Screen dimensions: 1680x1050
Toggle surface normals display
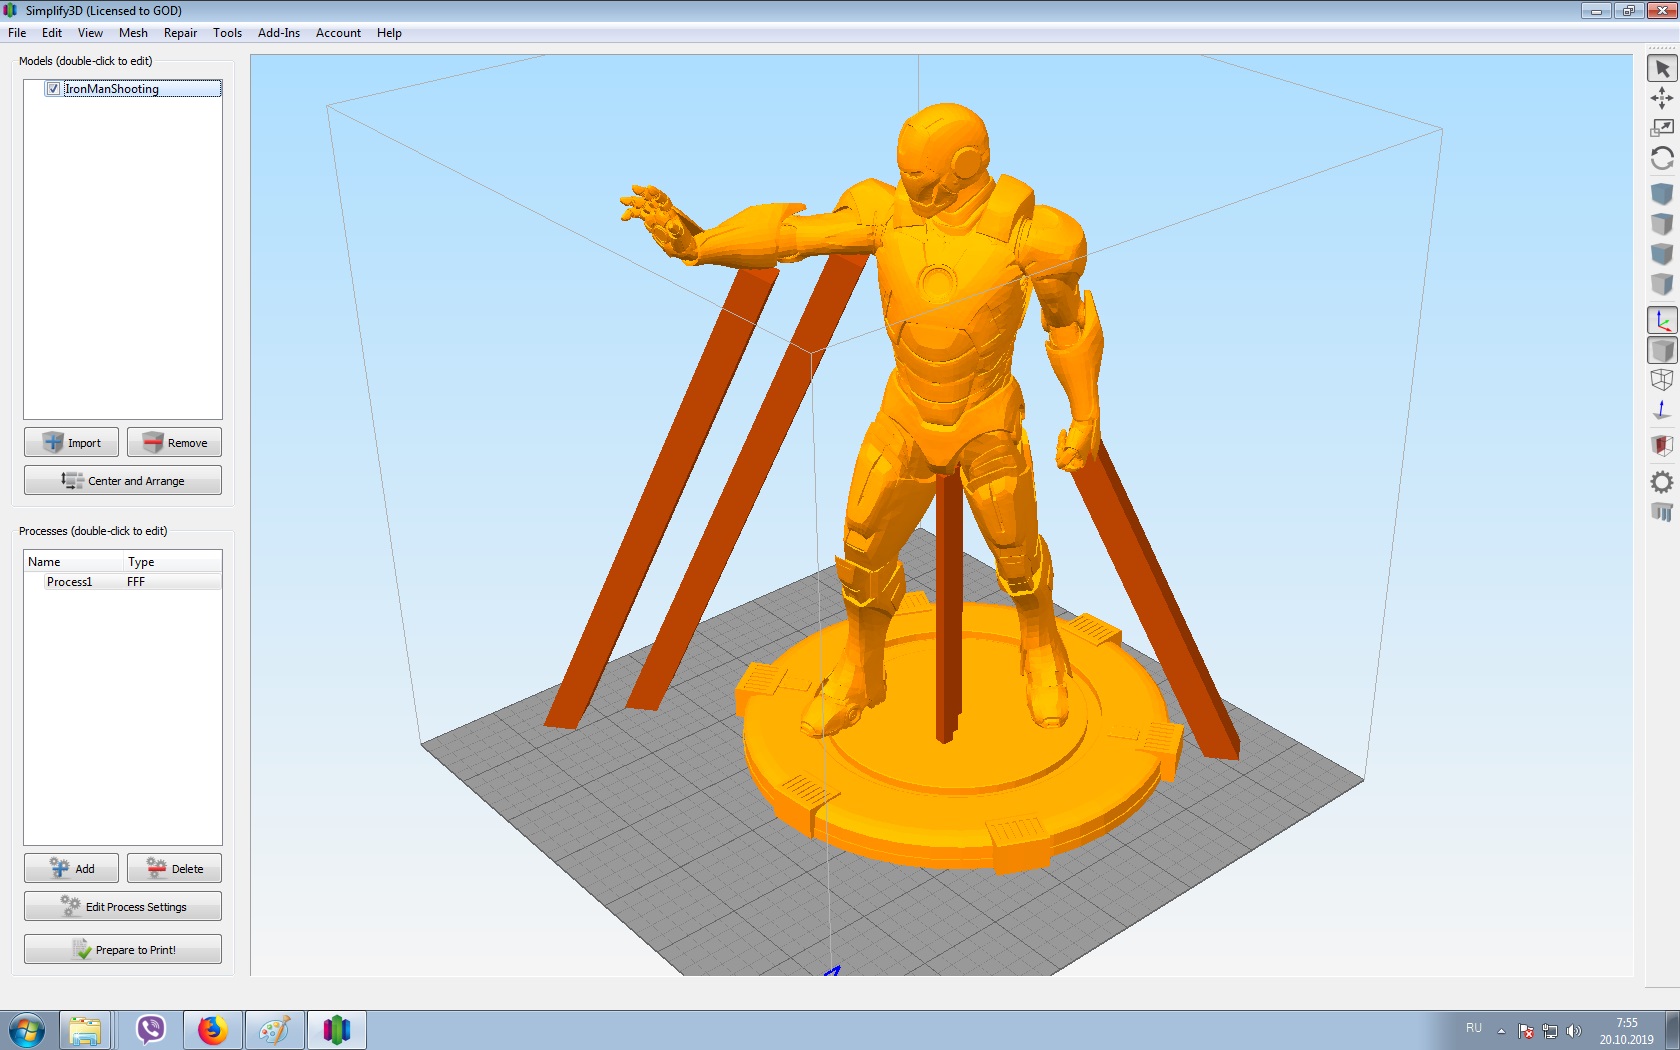click(1662, 410)
